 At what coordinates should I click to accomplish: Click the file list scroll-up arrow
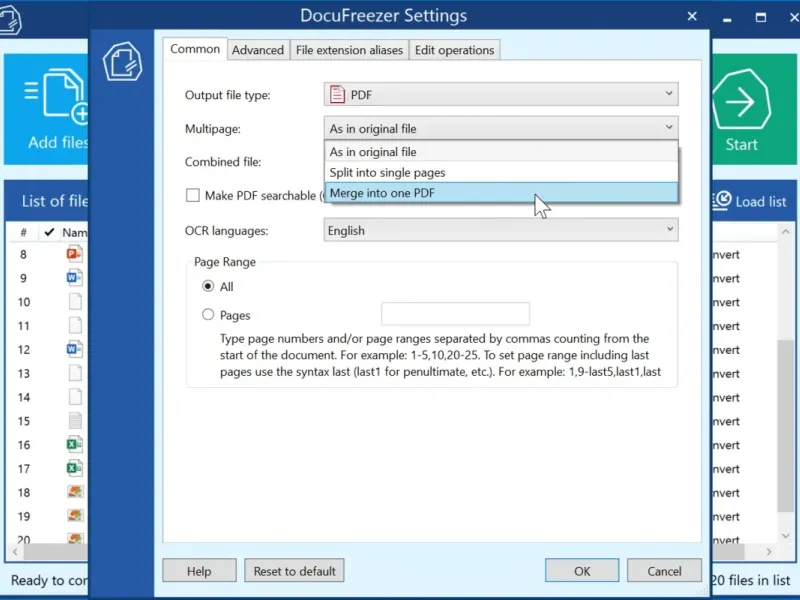tap(785, 232)
